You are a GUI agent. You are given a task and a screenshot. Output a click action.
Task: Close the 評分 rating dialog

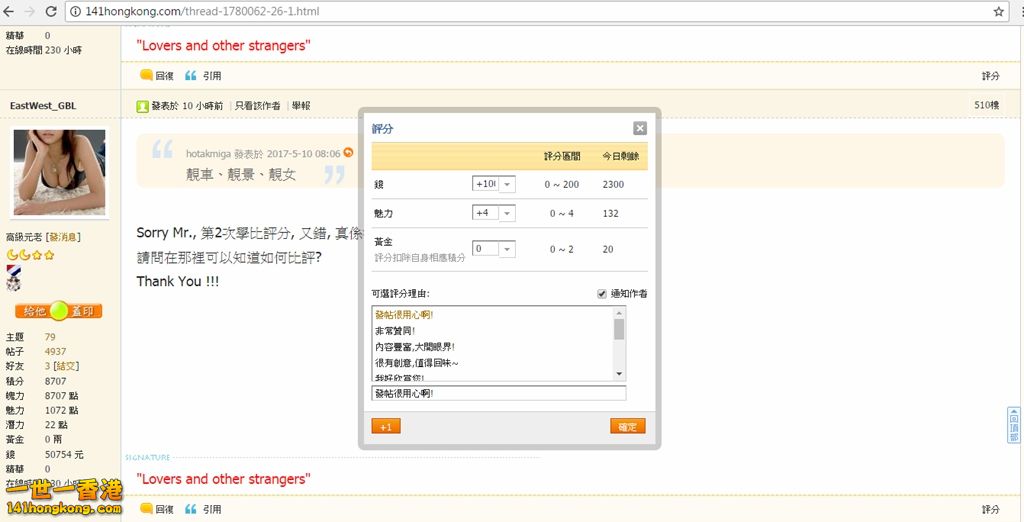[640, 128]
